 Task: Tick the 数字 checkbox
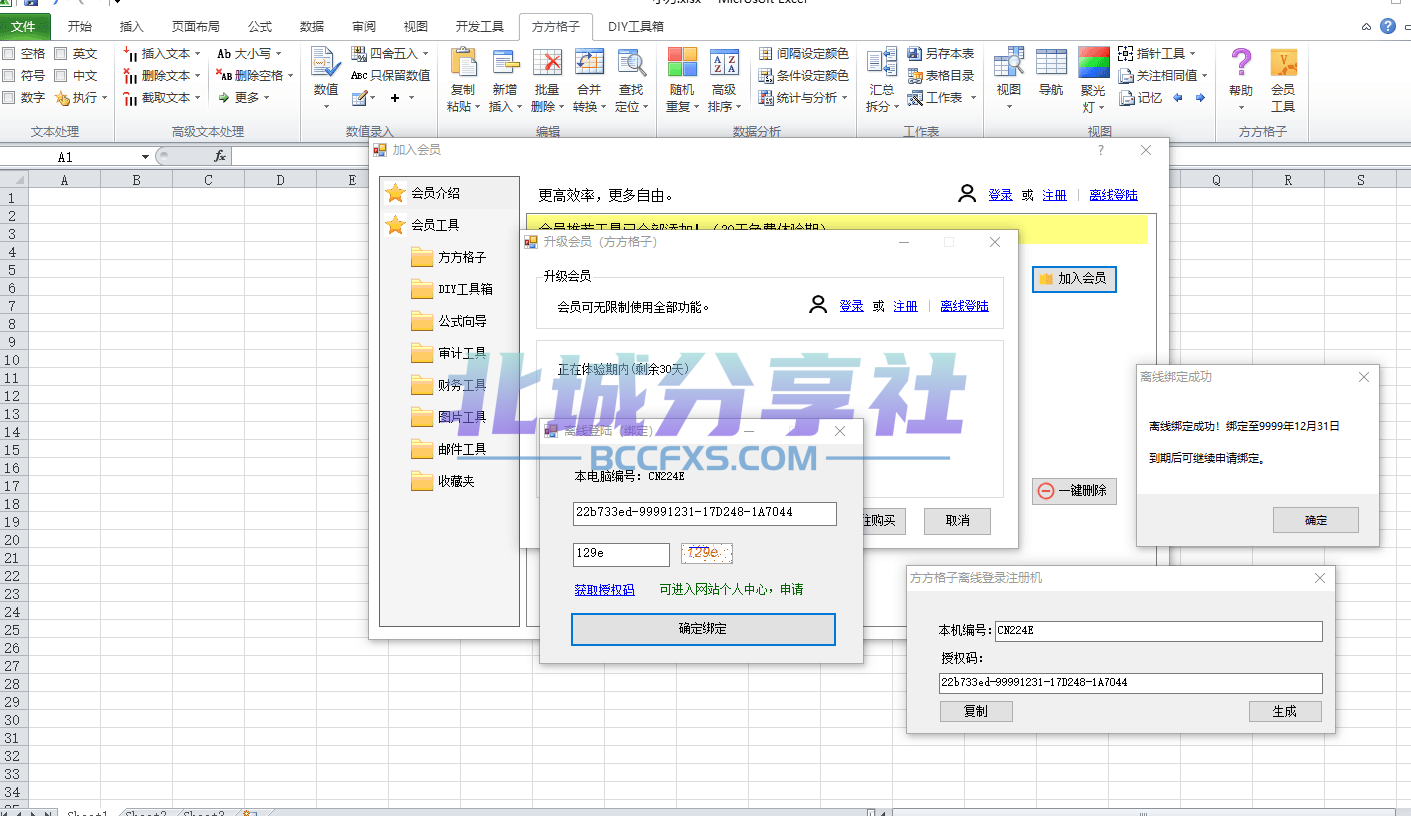click(x=9, y=97)
